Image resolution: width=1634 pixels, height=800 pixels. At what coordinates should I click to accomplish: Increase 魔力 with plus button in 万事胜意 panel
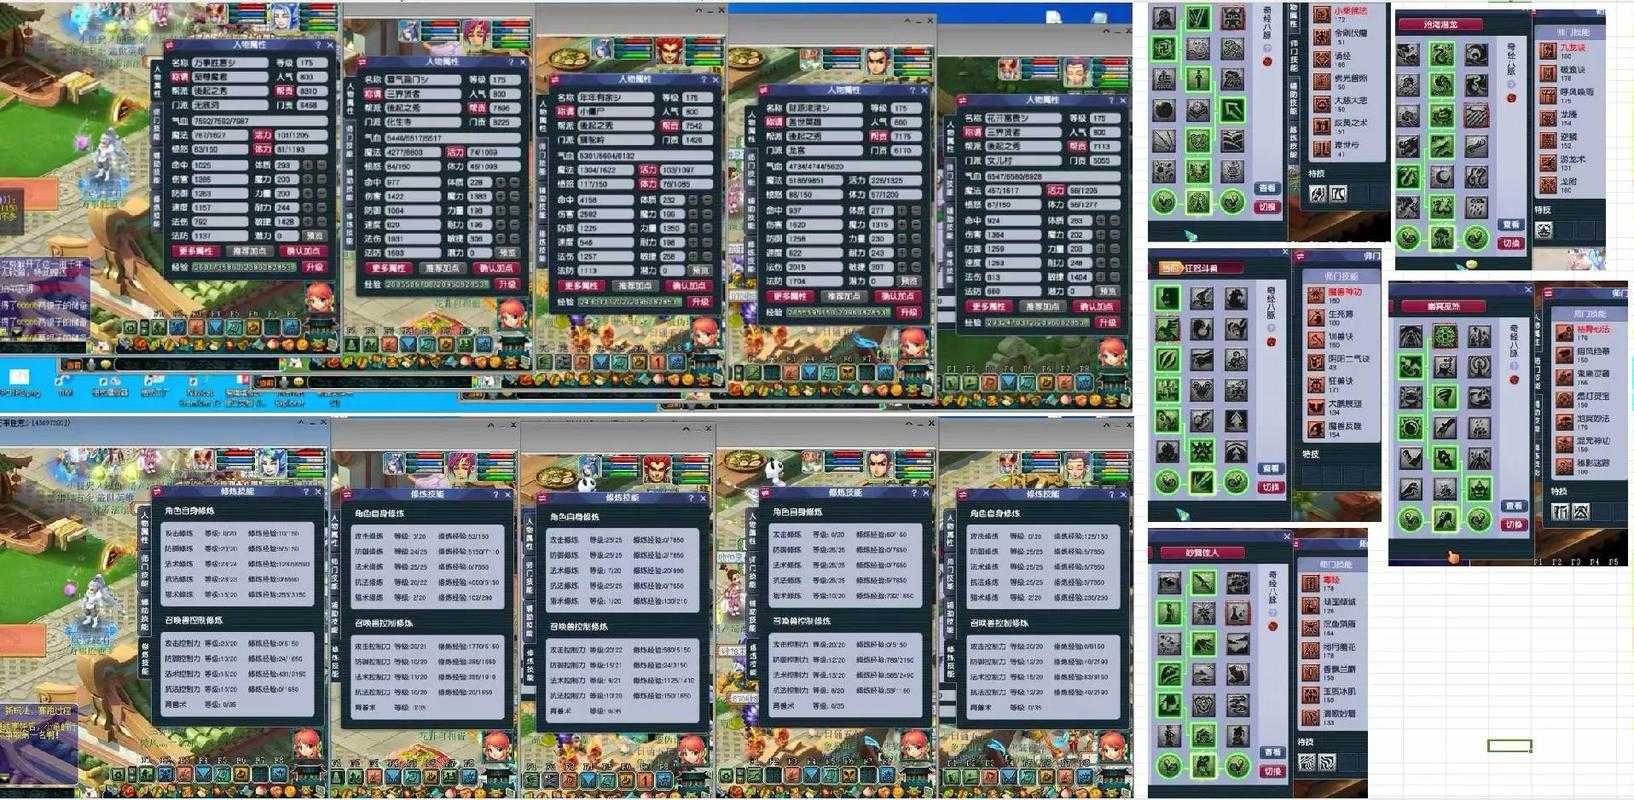click(x=309, y=179)
